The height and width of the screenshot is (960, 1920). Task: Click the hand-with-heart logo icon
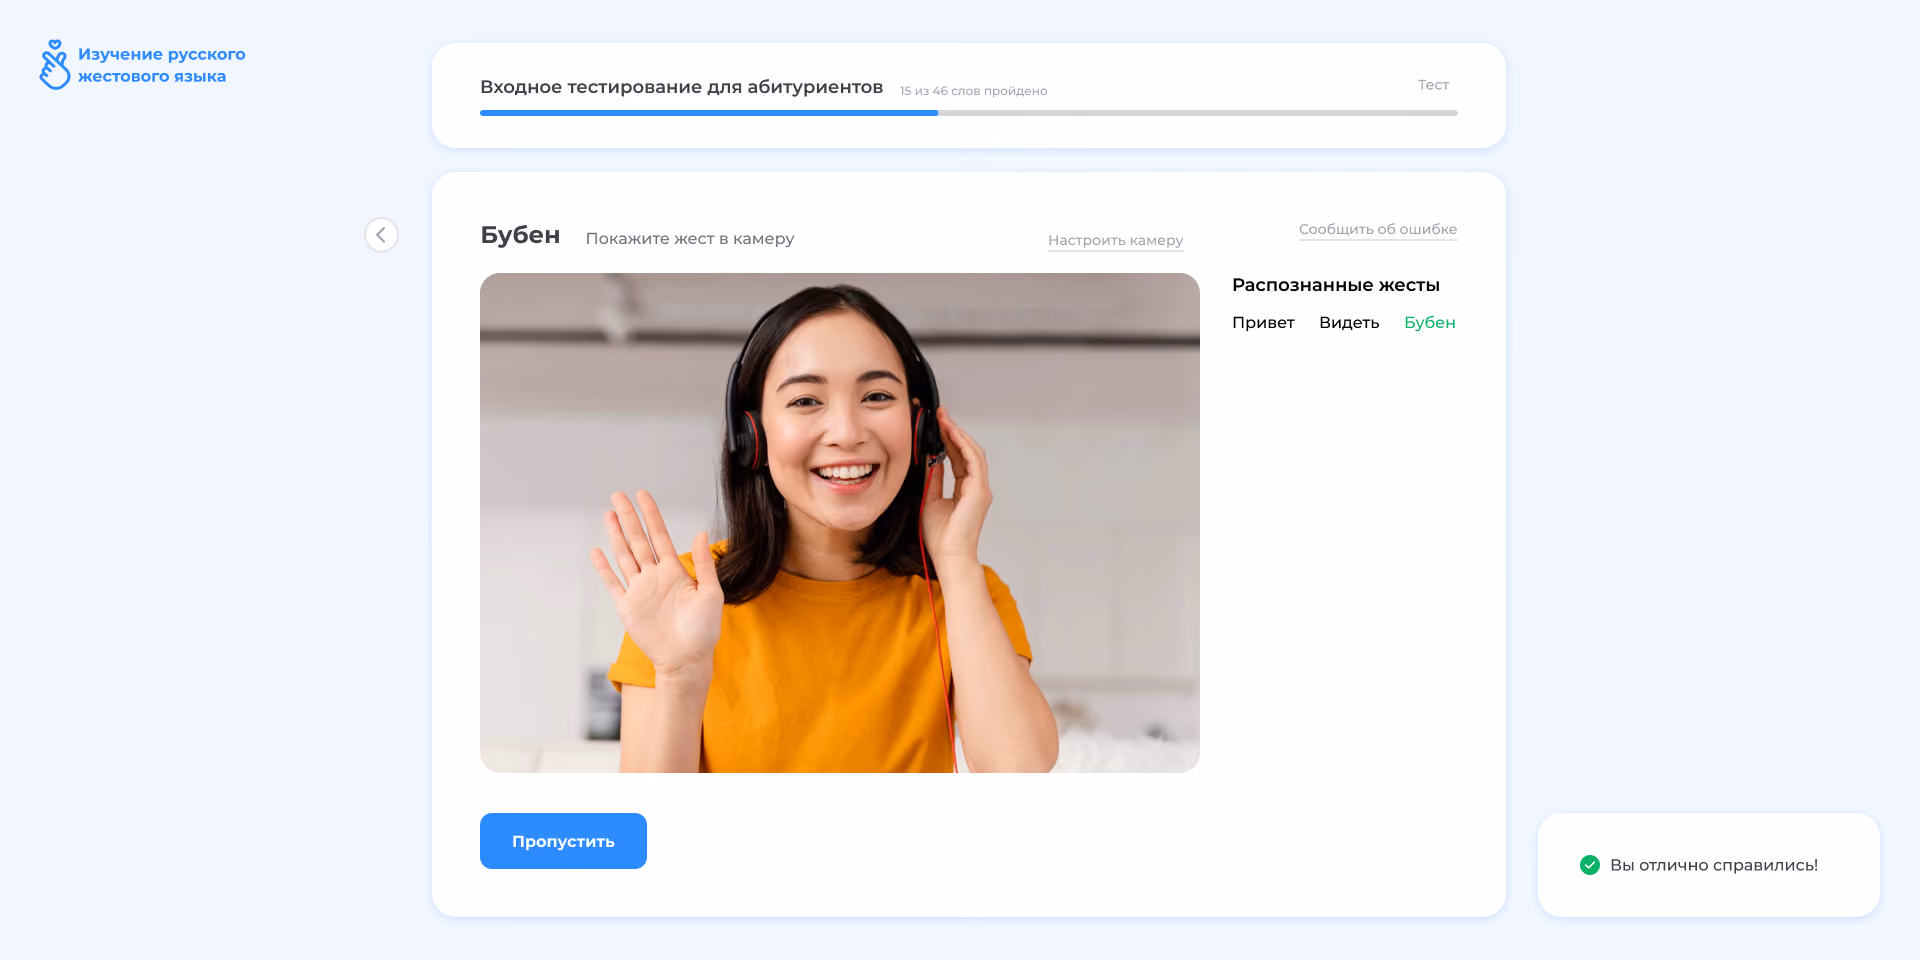pos(54,65)
